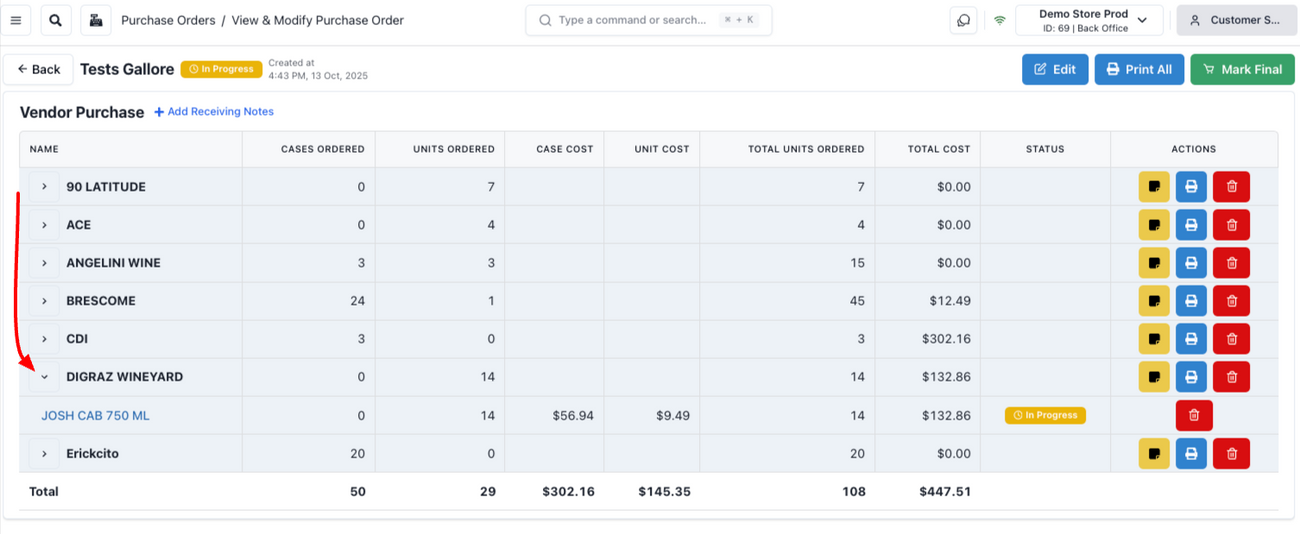The width and height of the screenshot is (1300, 534).
Task: Delete the JOSH CAB 750 ML item
Action: point(1194,415)
